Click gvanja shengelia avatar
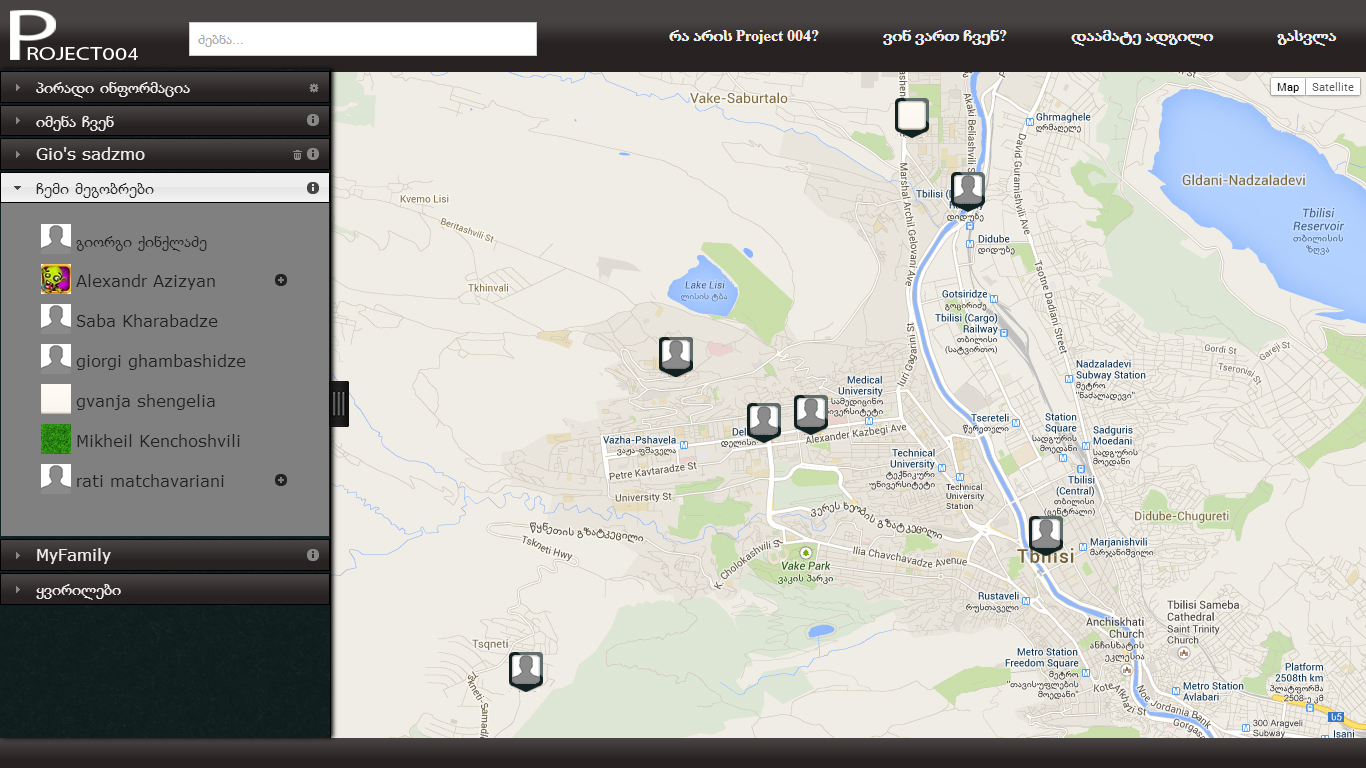The width and height of the screenshot is (1366, 768). click(56, 398)
